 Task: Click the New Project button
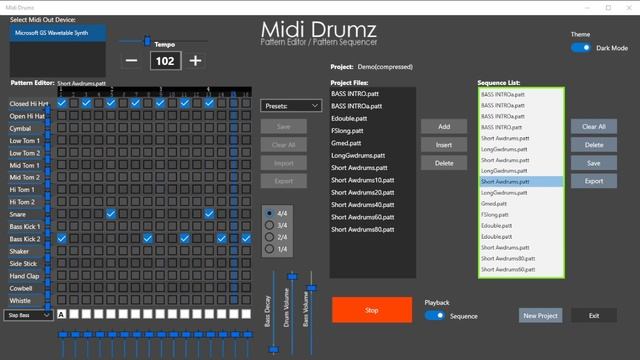540,316
